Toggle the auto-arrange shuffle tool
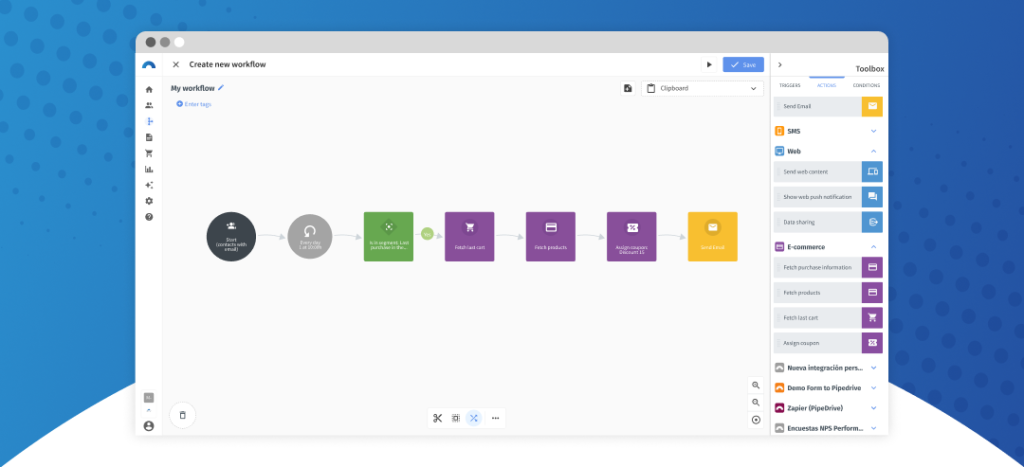1024x467 pixels. point(474,418)
